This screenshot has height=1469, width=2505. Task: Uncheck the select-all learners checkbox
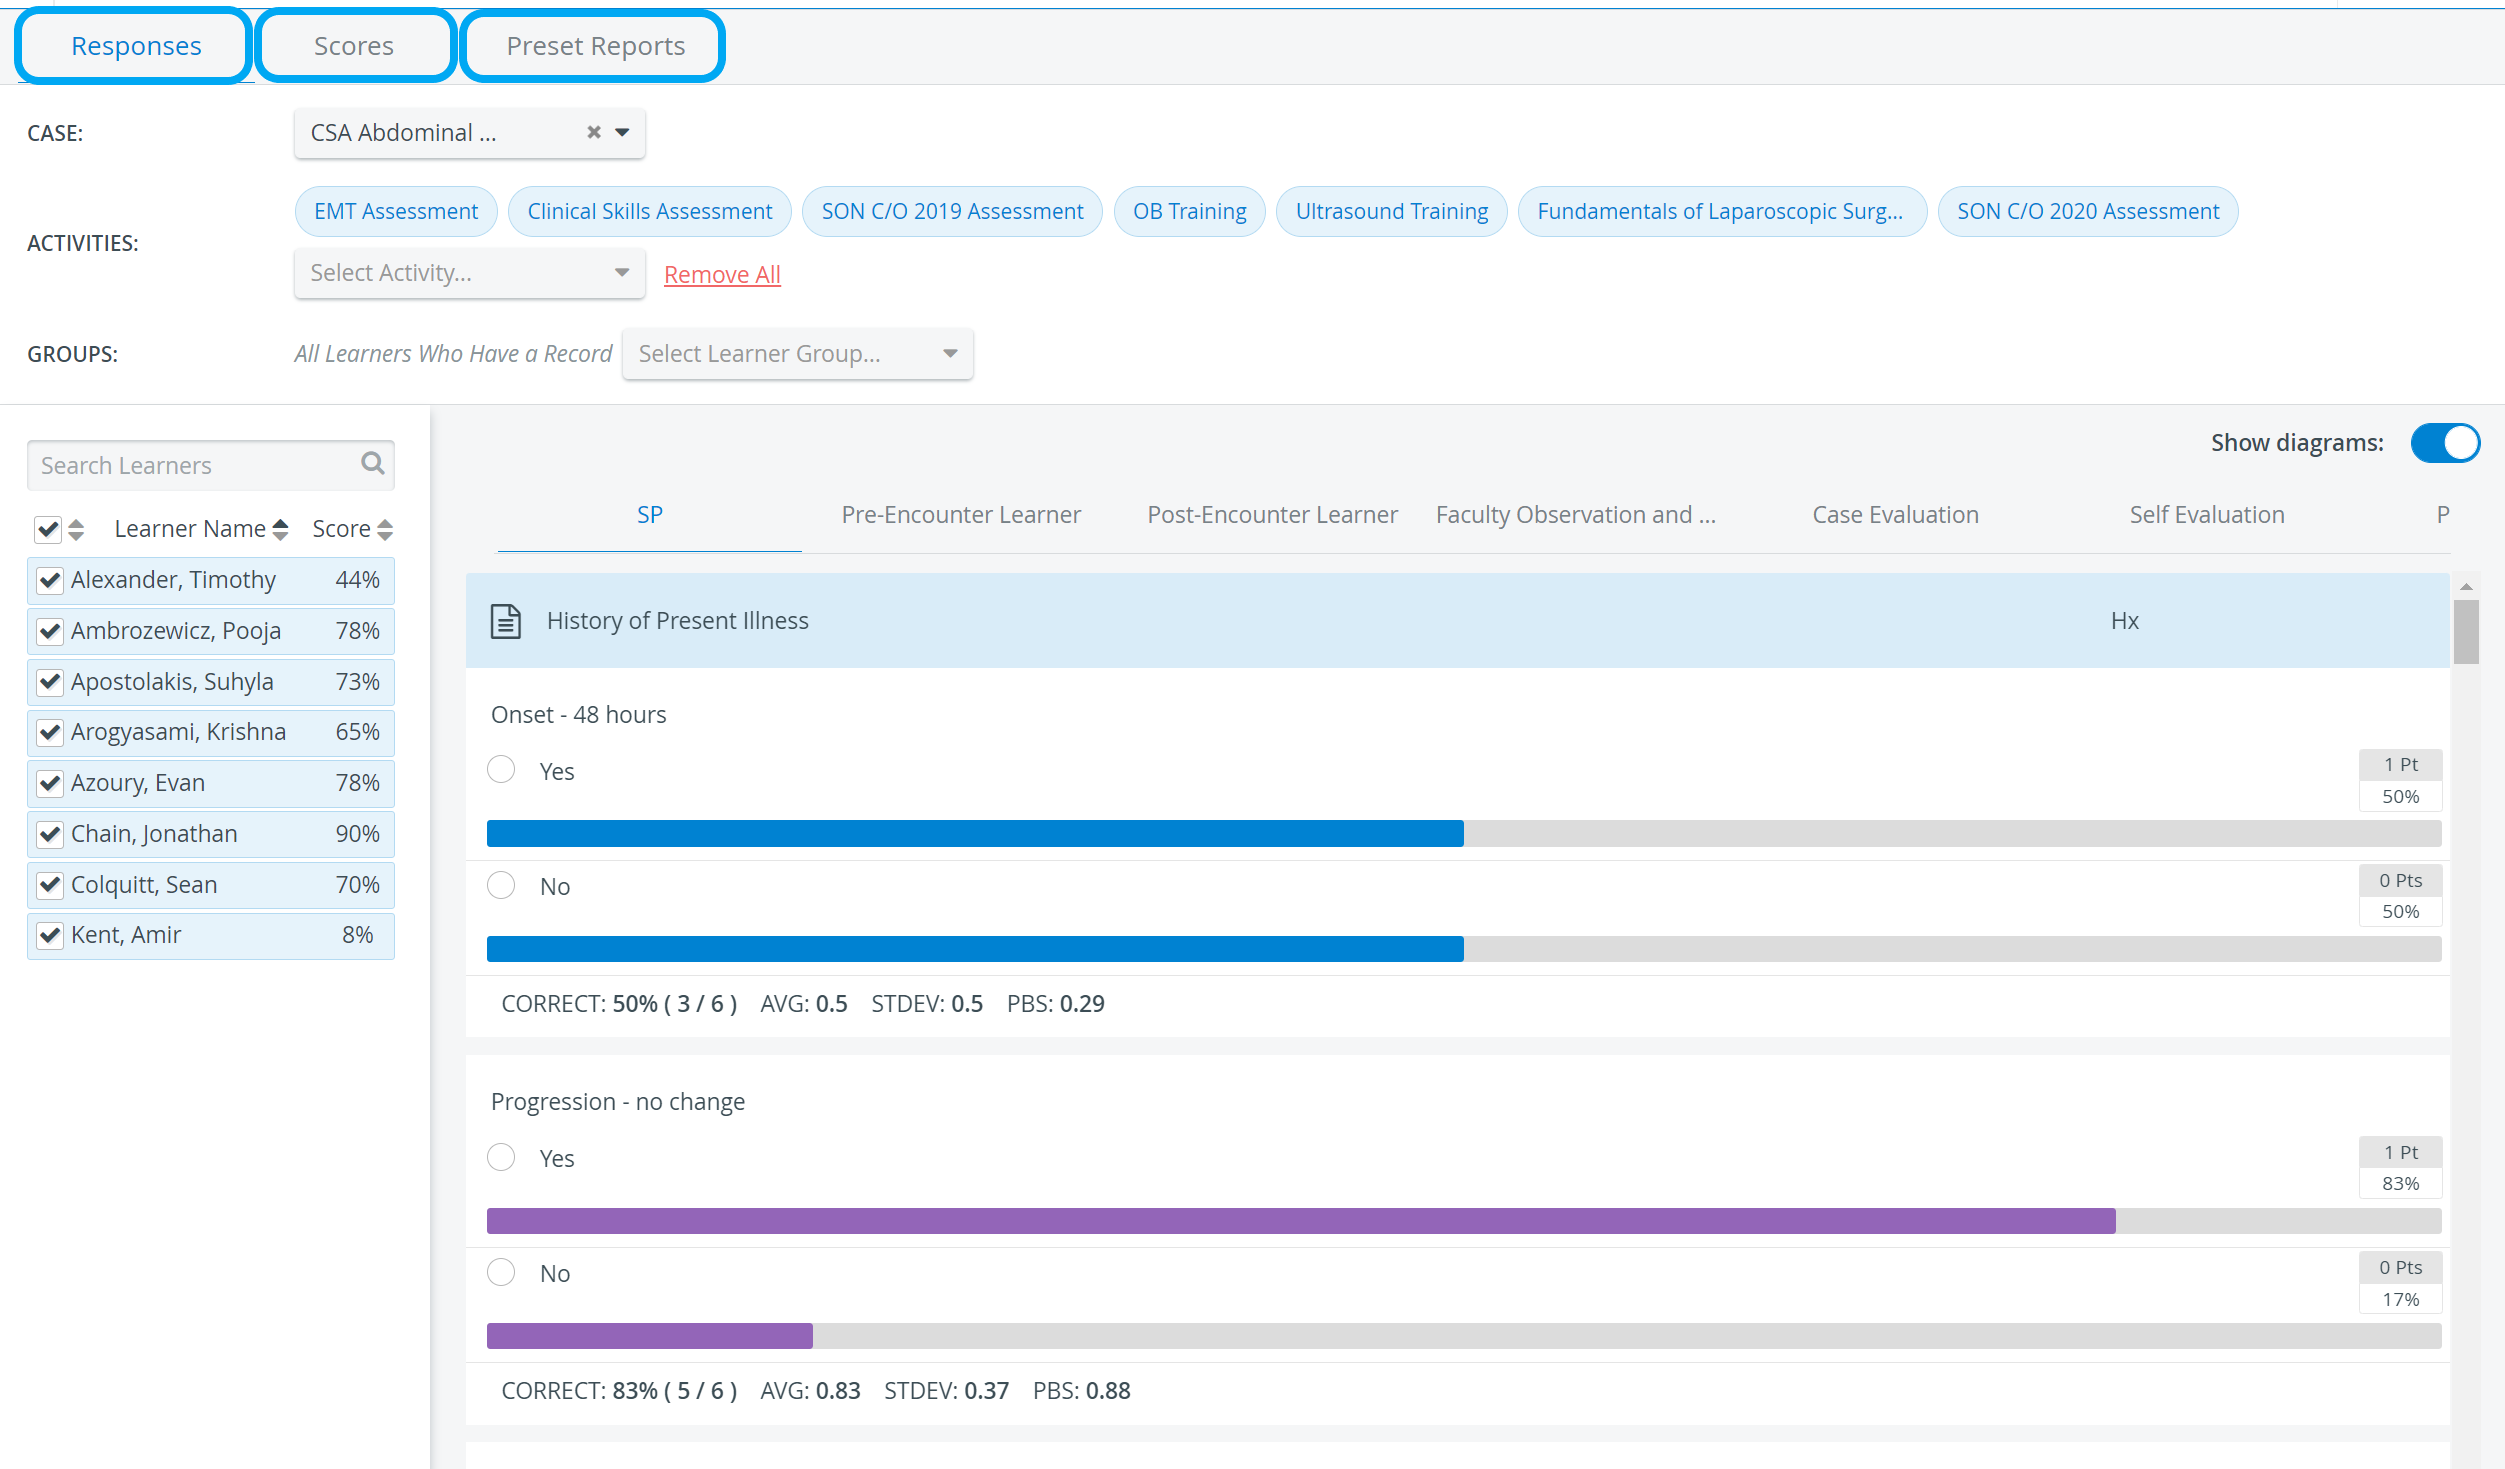(x=48, y=529)
